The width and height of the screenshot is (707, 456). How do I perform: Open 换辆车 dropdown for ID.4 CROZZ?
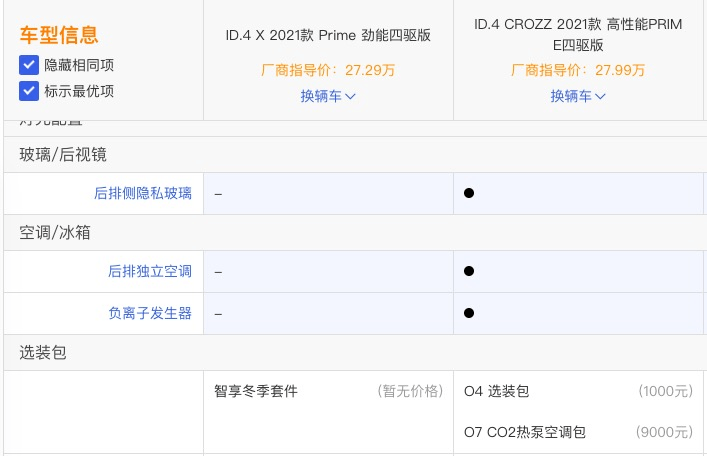click(x=578, y=96)
